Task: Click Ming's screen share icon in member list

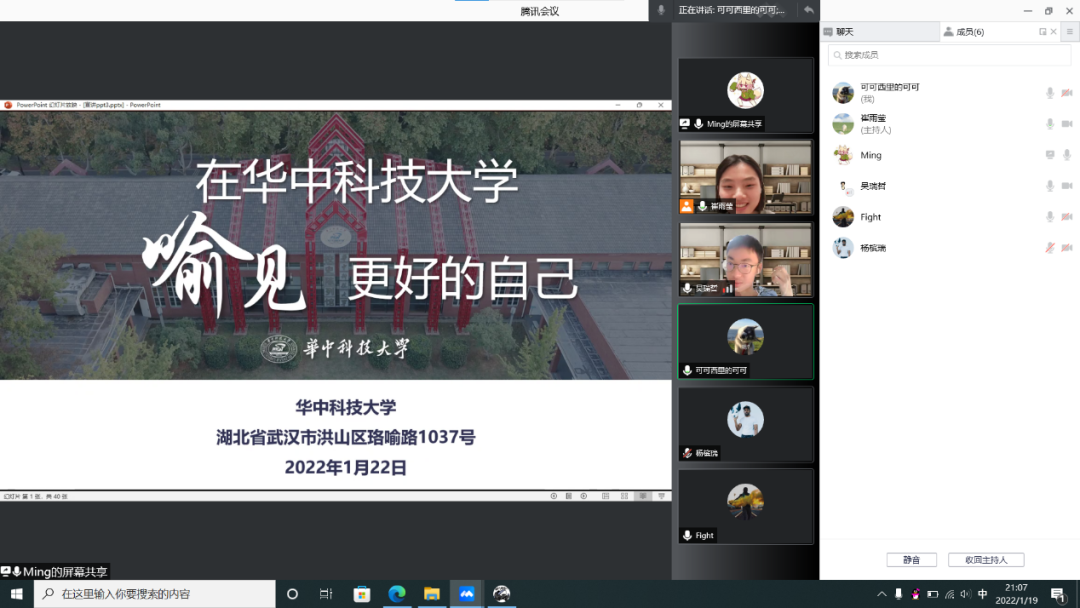Action: click(1050, 155)
